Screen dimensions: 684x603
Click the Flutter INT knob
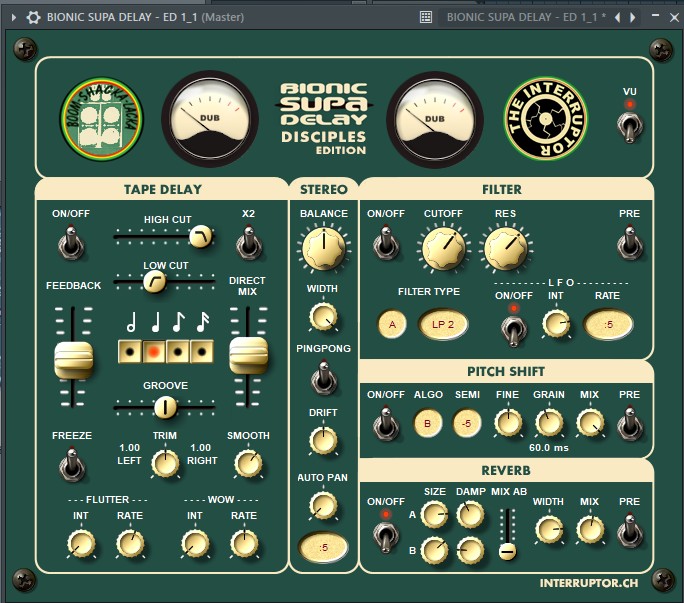coord(81,544)
